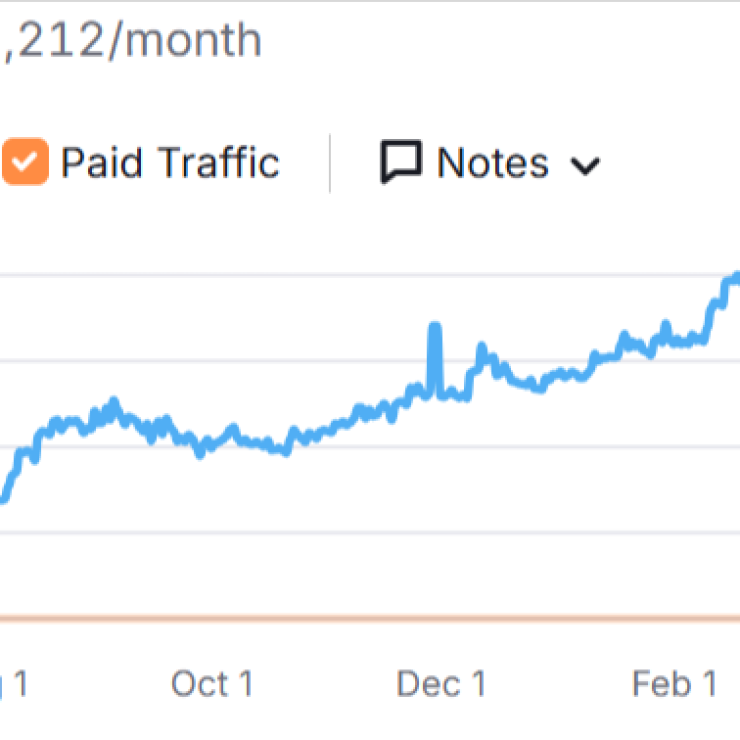Click the Notes speech bubble icon
Screen dimensions: 740x740
[401, 163]
